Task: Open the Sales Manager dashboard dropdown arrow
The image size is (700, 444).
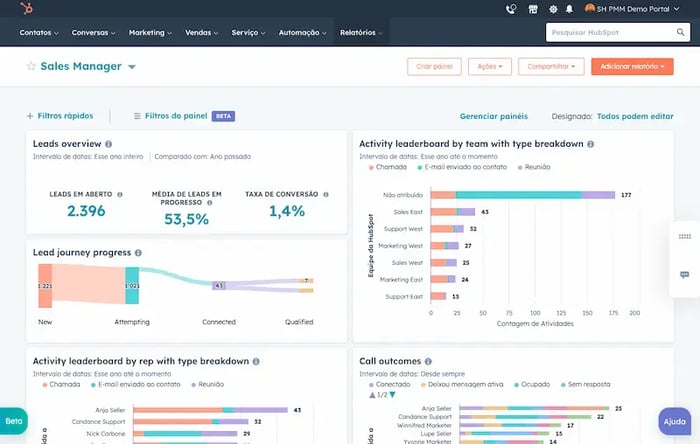Action: click(x=132, y=67)
